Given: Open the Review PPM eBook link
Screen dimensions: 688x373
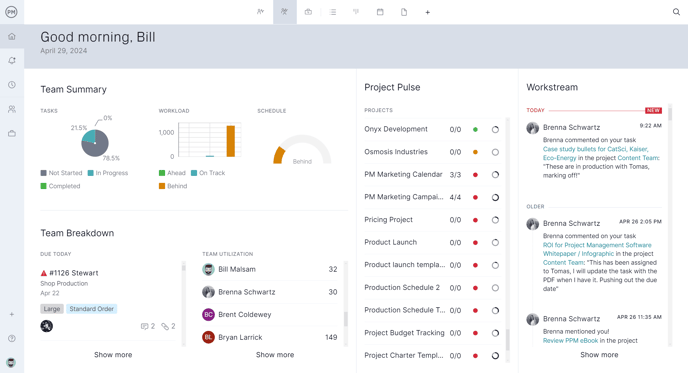Looking at the screenshot, I should pos(570,341).
